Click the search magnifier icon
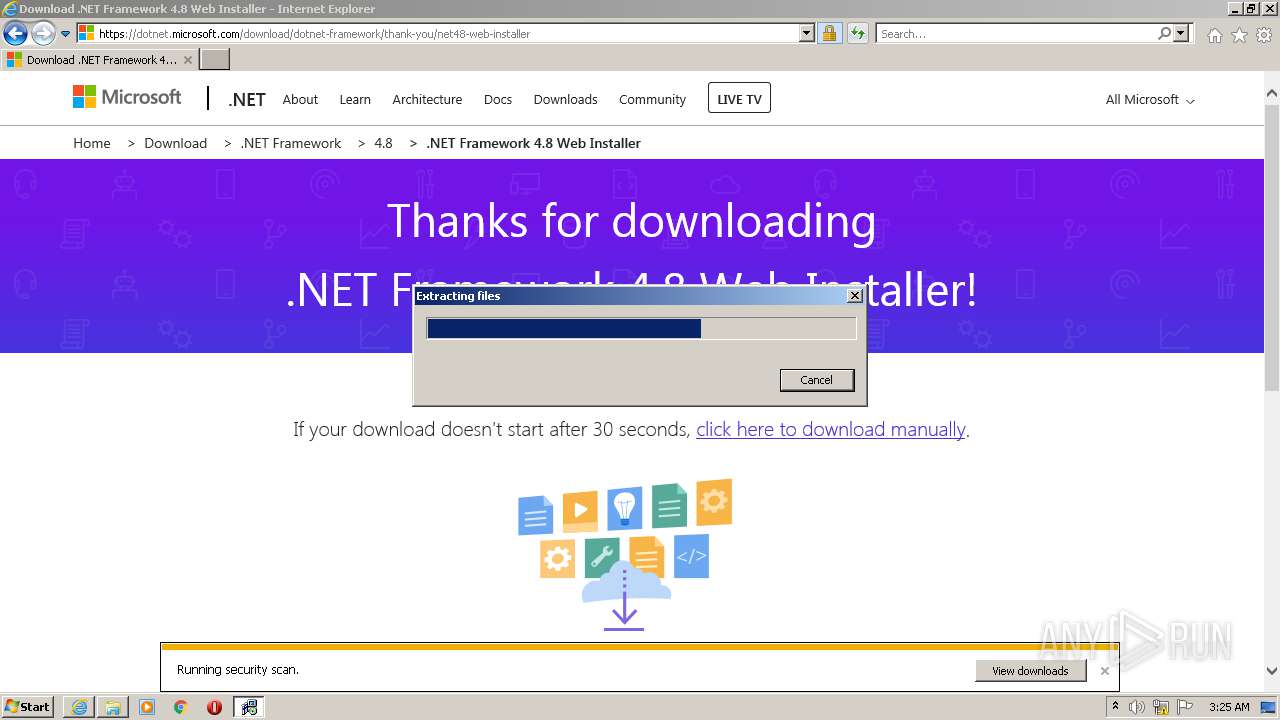The image size is (1280, 720). point(1164,33)
